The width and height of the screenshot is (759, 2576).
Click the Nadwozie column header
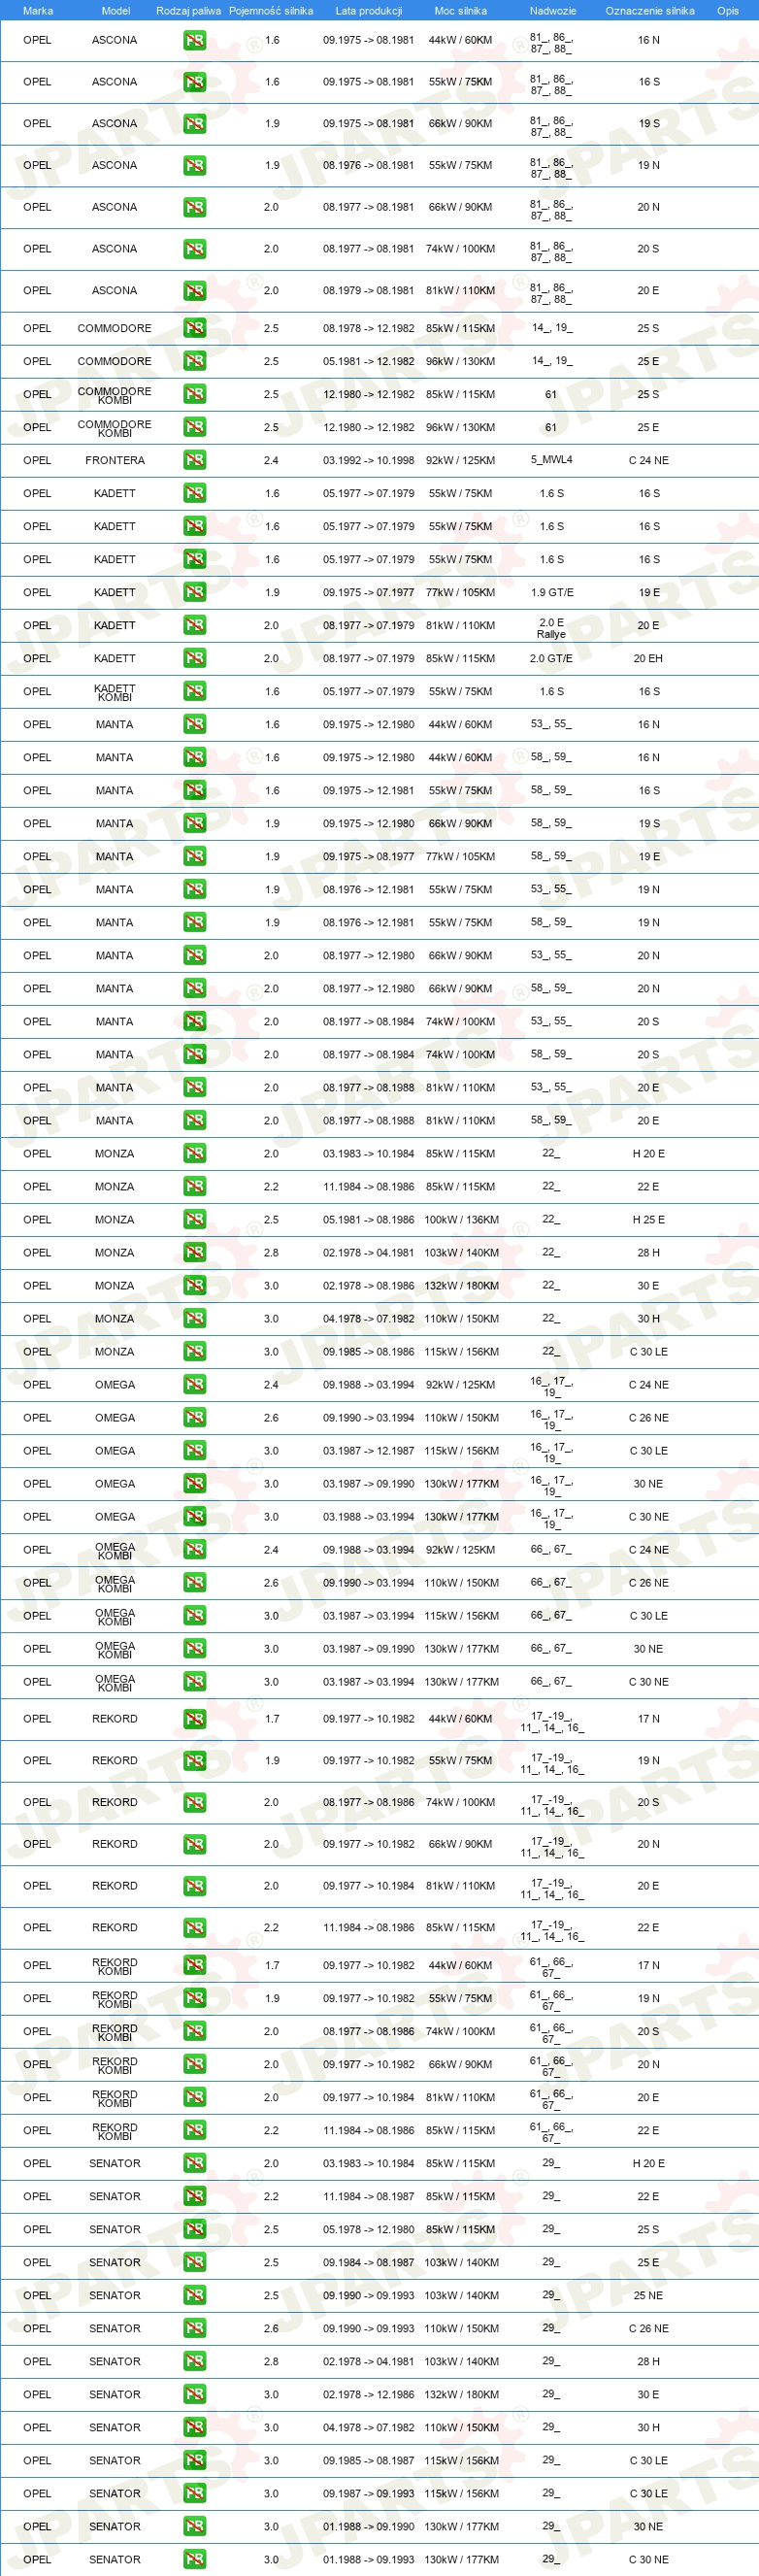(552, 11)
